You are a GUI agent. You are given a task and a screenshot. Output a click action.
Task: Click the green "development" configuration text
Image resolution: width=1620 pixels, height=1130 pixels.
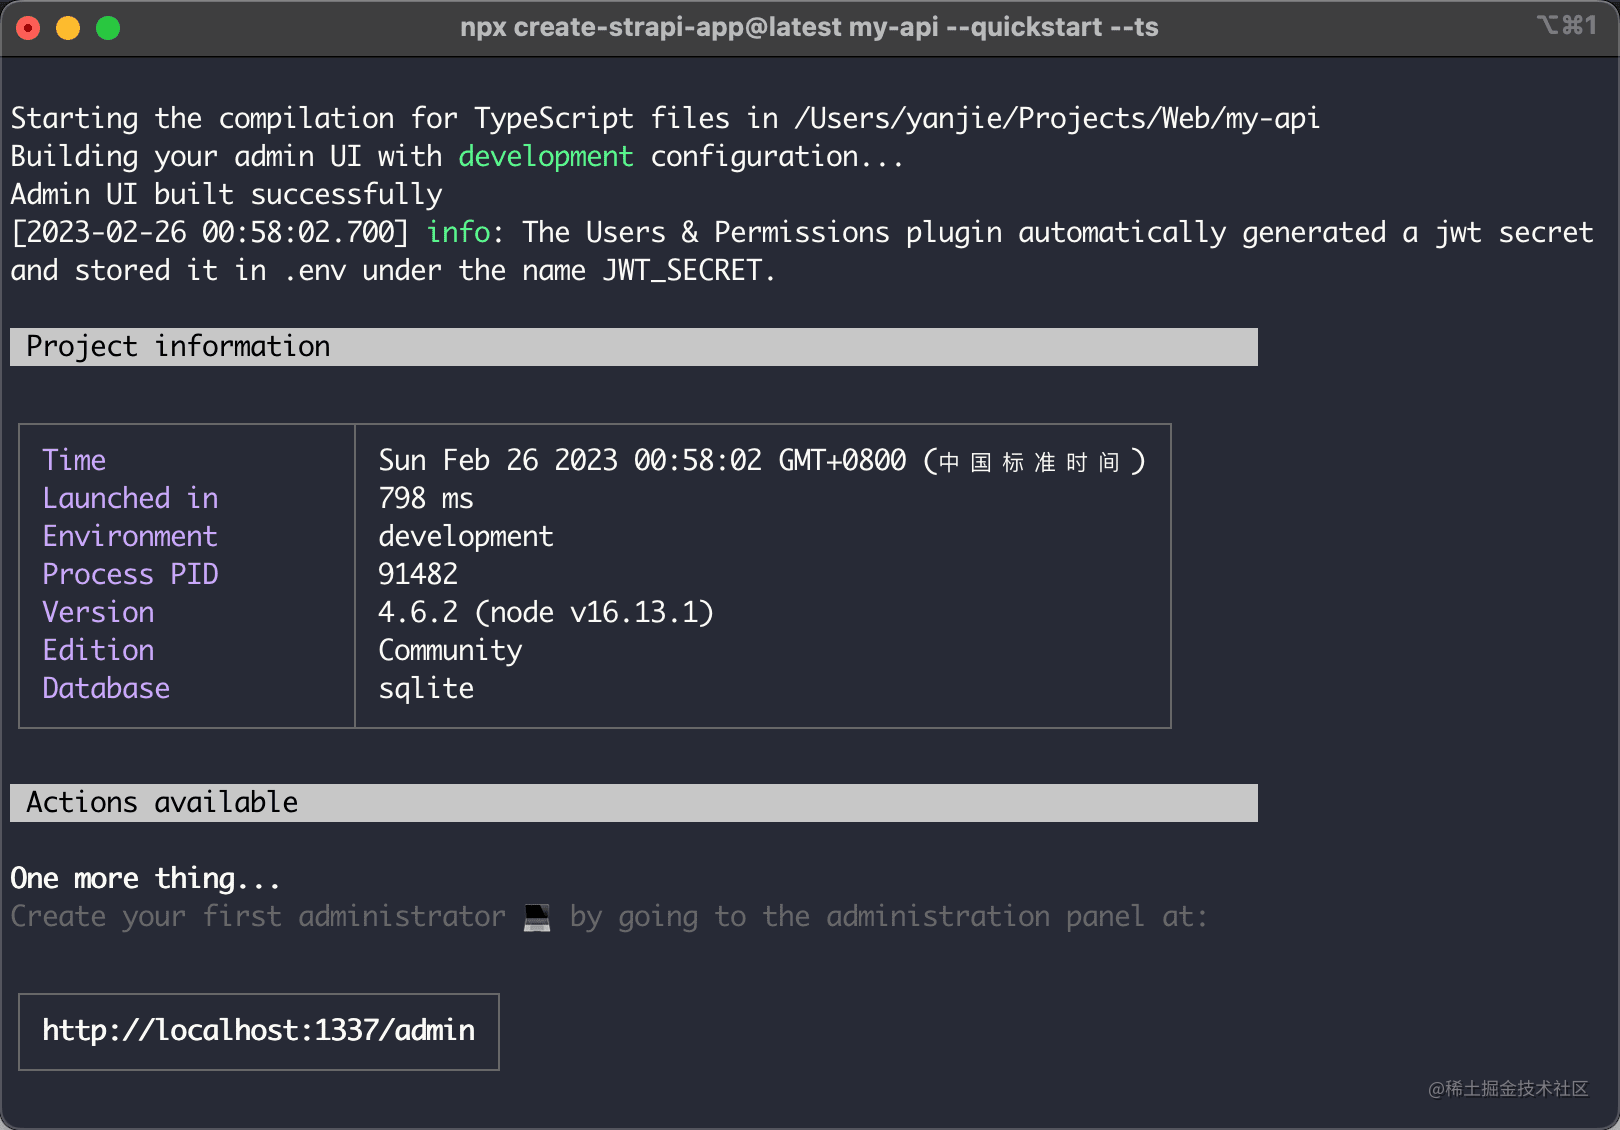pos(546,156)
